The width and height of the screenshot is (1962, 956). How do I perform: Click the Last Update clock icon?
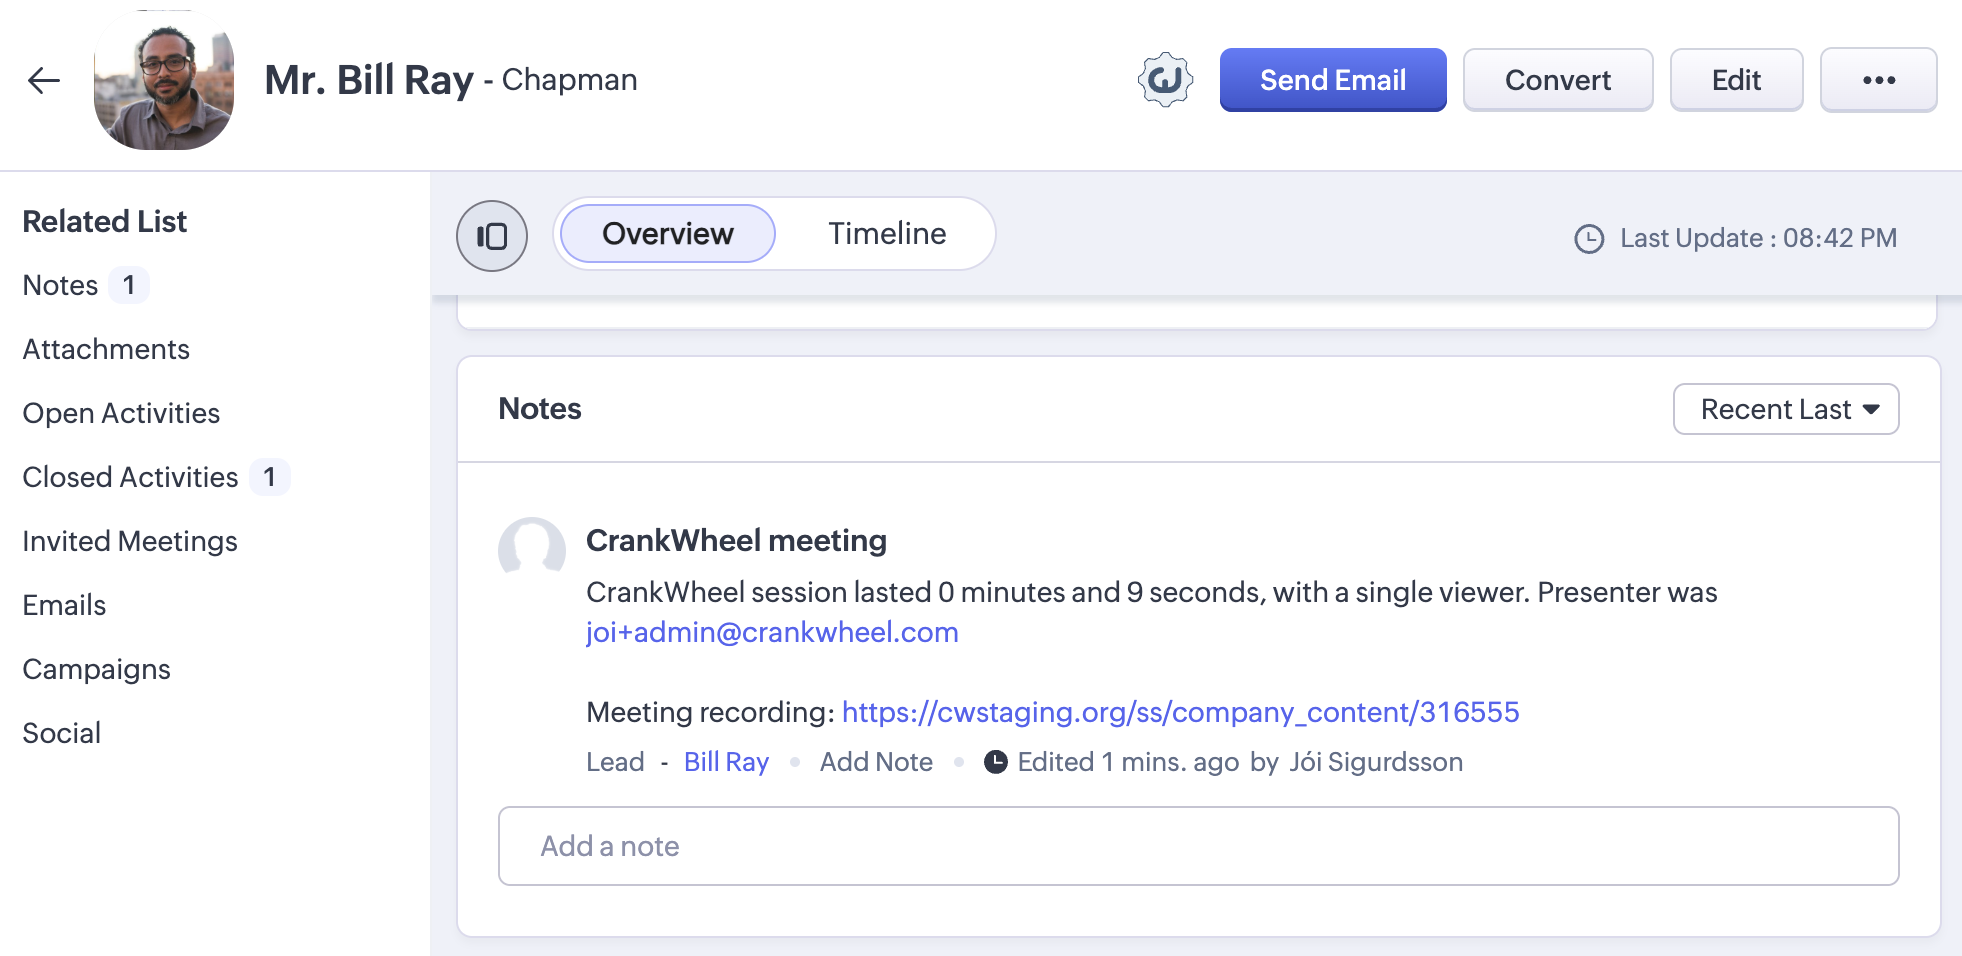click(1589, 239)
